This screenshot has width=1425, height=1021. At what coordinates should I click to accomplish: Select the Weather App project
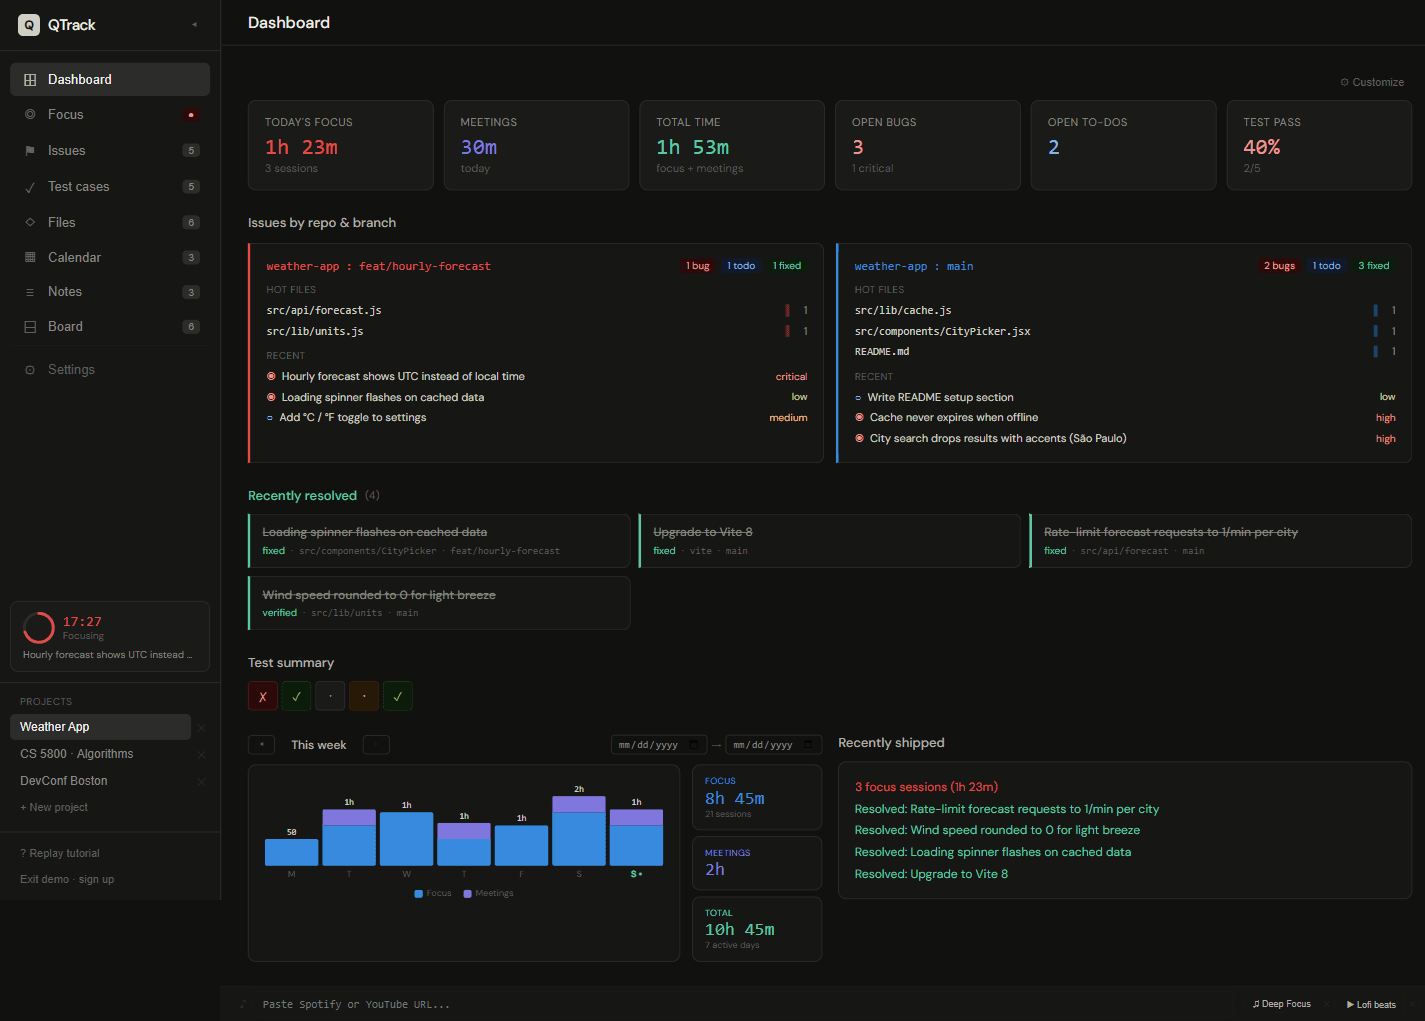pos(100,727)
